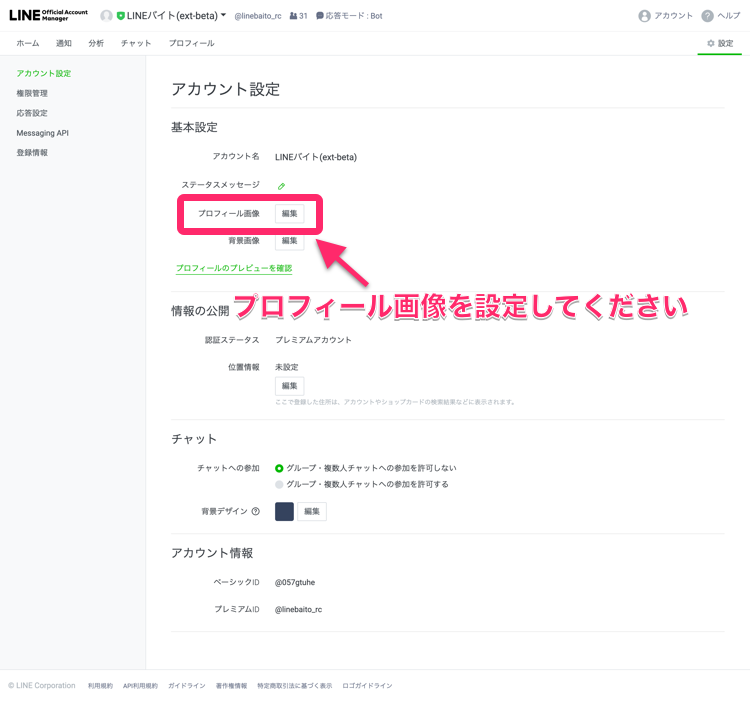Viewport: 750px width, 701px height.
Task: Open ガイドライン footer link
Action: 187,686
